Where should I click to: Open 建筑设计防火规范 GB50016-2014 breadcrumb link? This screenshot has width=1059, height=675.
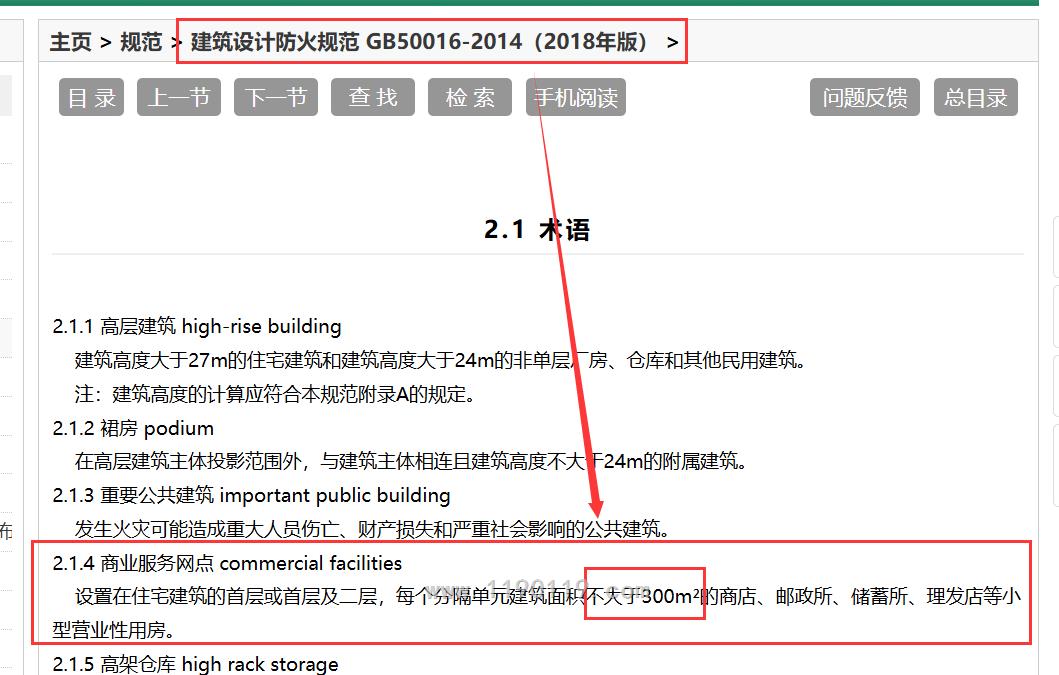pos(419,42)
